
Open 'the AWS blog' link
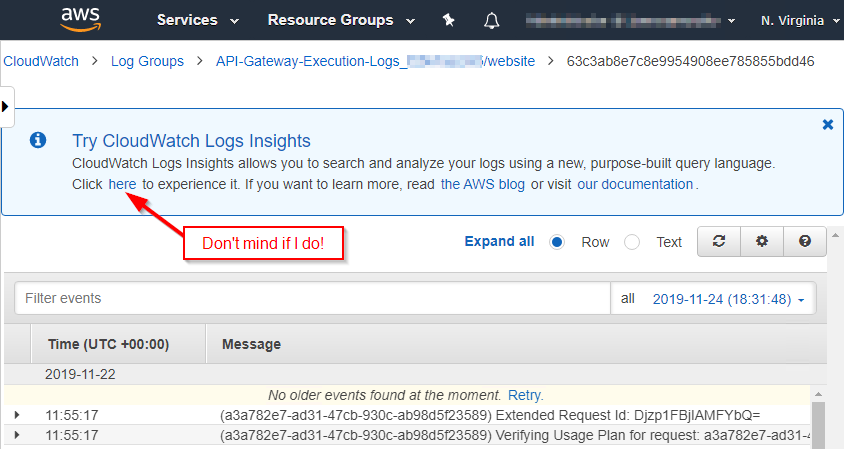pos(483,184)
